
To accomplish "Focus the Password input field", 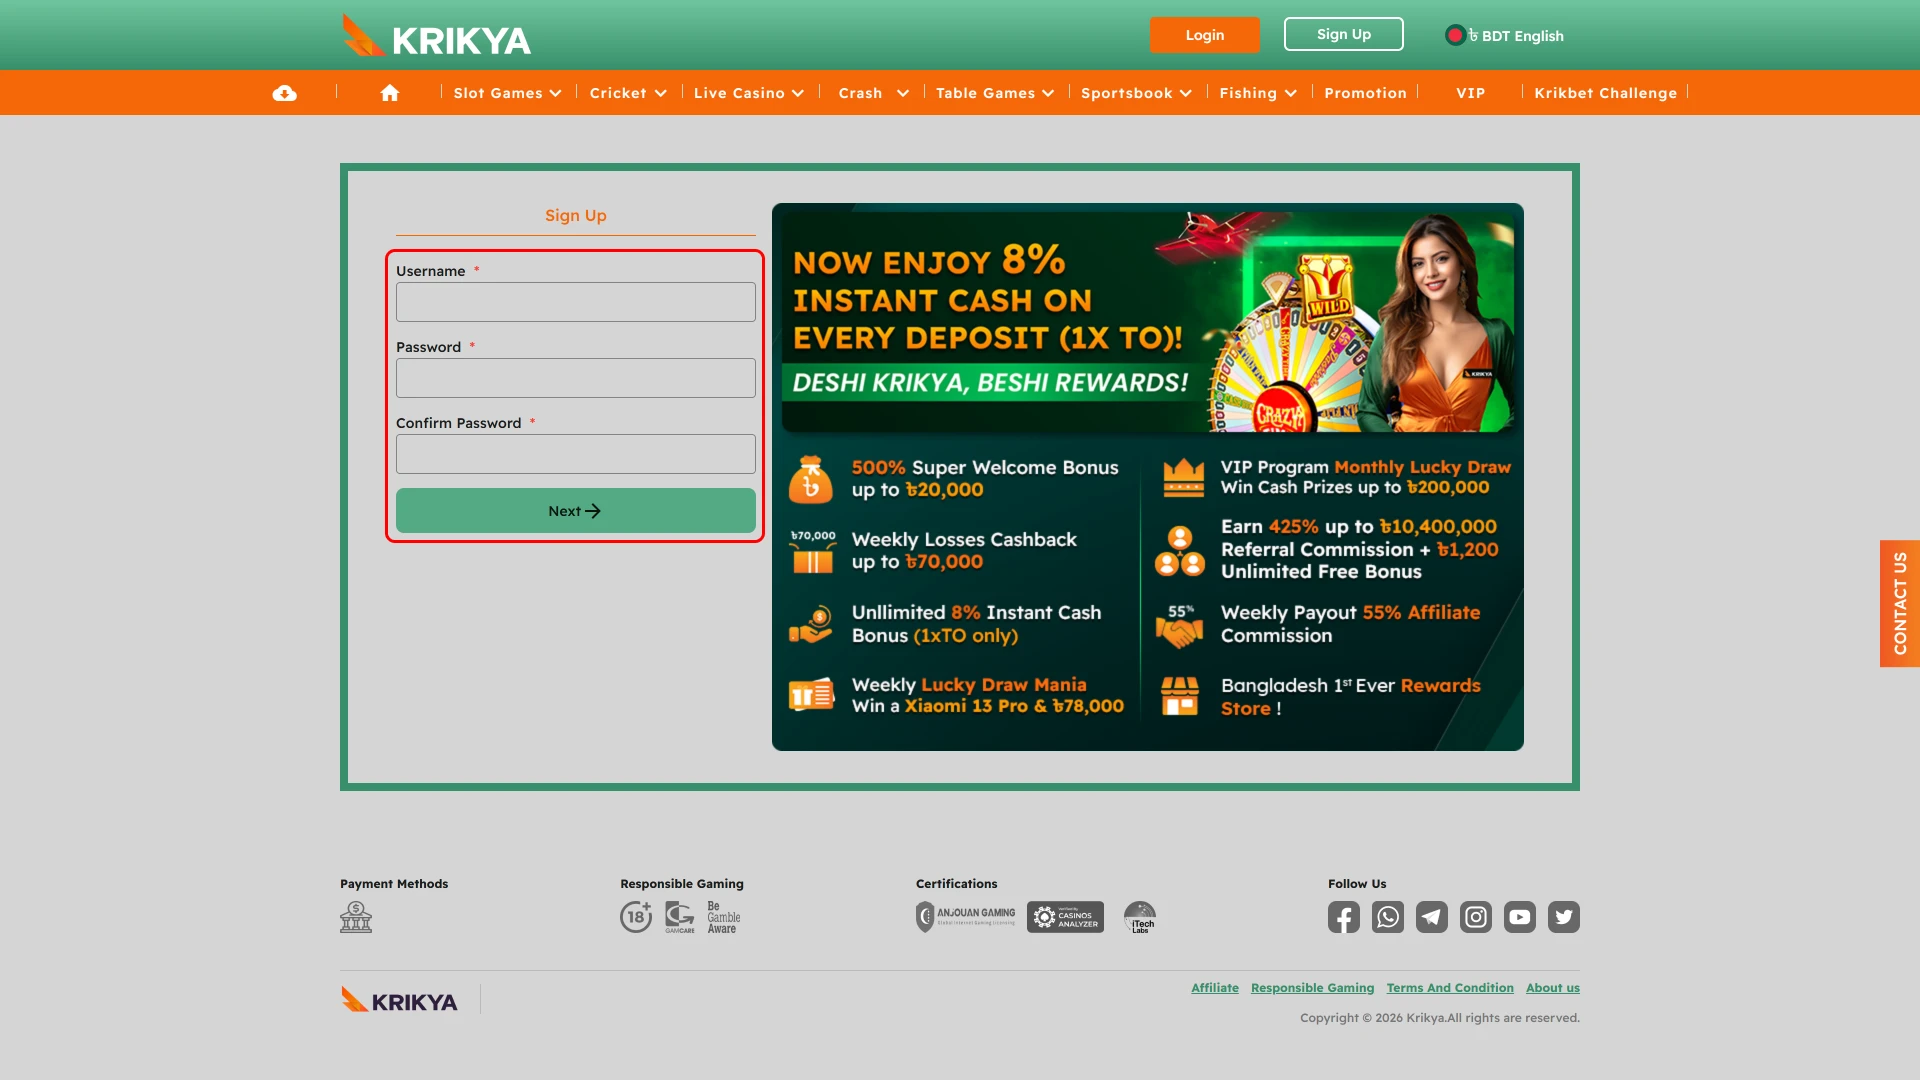I will (x=576, y=378).
